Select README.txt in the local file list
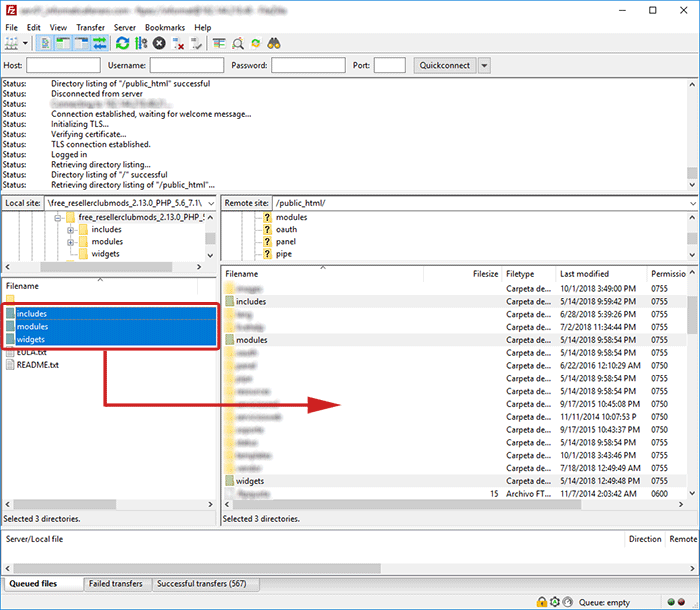This screenshot has width=700, height=610. (38, 365)
